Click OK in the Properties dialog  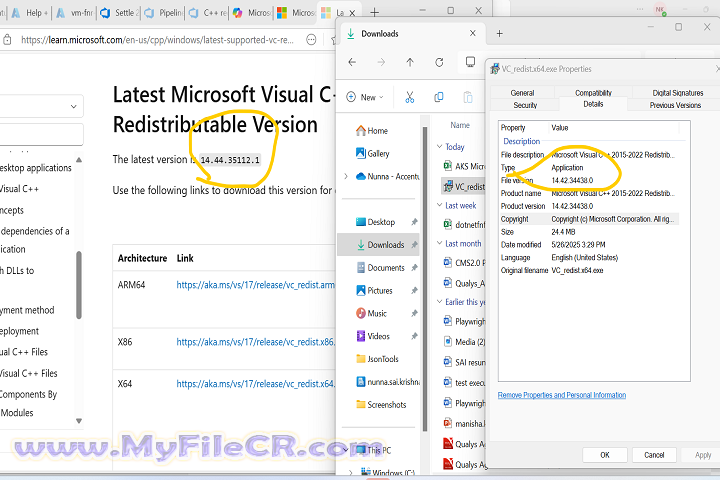(x=605, y=455)
